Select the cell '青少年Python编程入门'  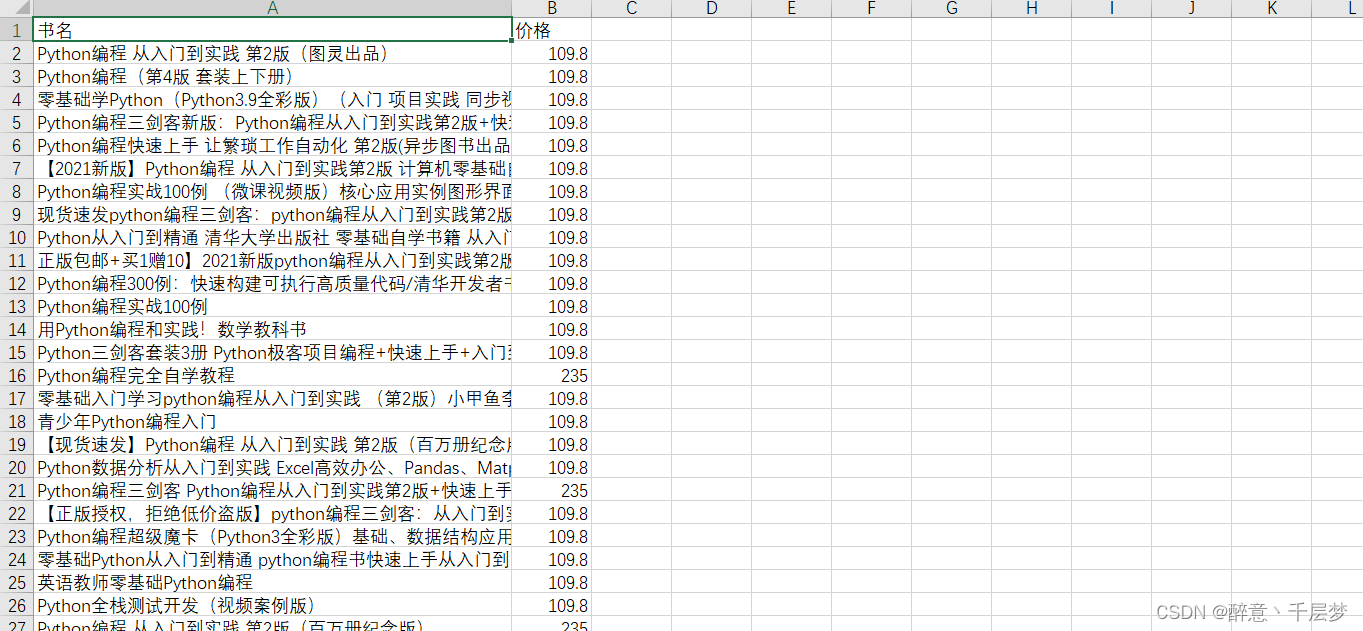click(272, 421)
